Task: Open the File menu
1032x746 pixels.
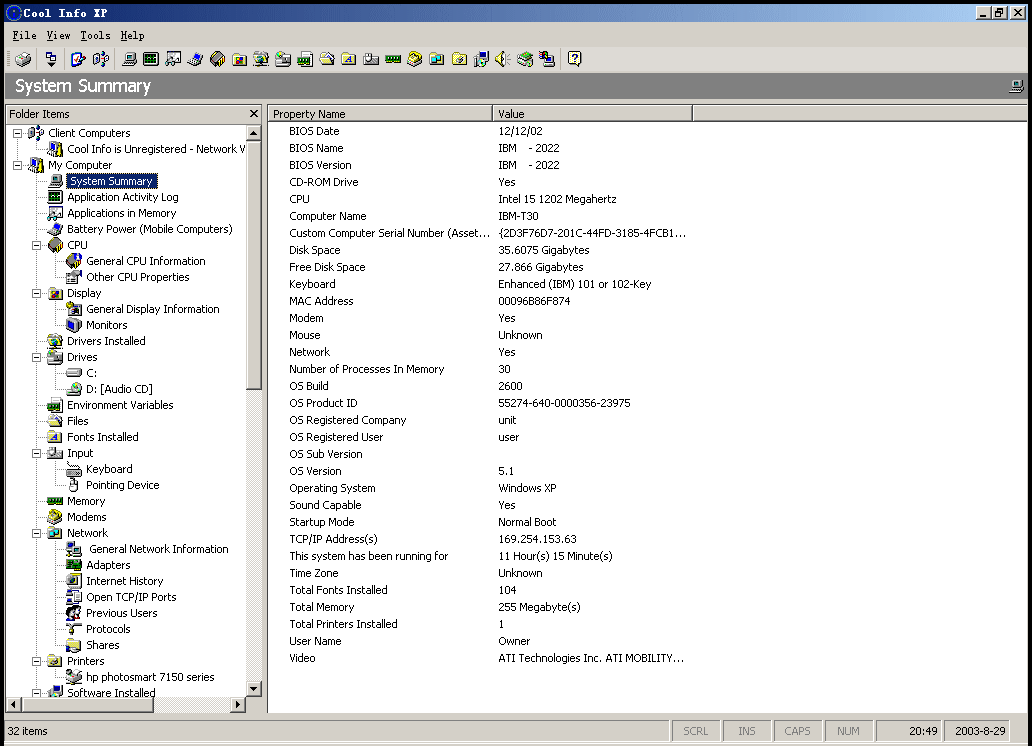Action: point(24,36)
